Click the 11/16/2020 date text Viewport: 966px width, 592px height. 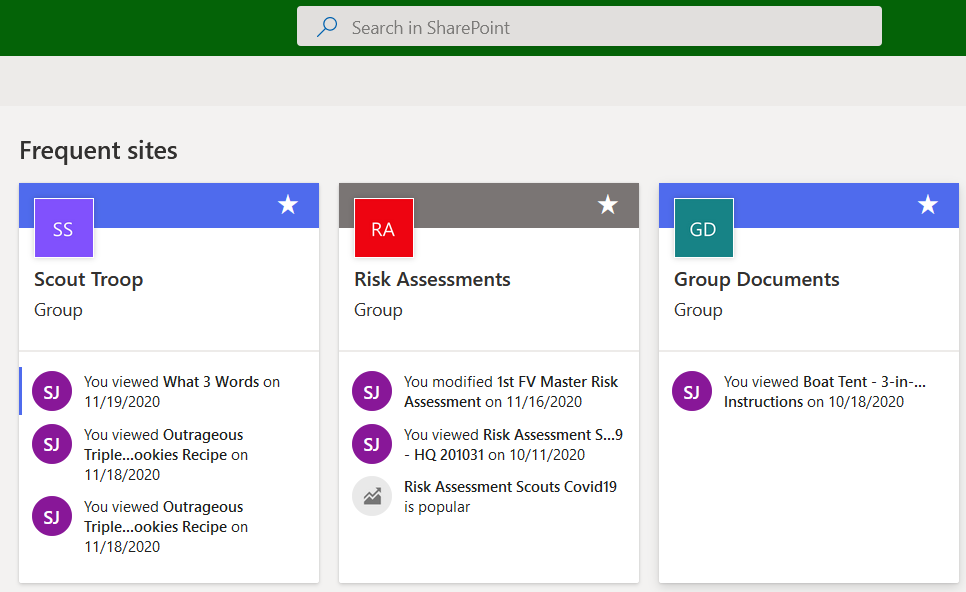tap(544, 402)
